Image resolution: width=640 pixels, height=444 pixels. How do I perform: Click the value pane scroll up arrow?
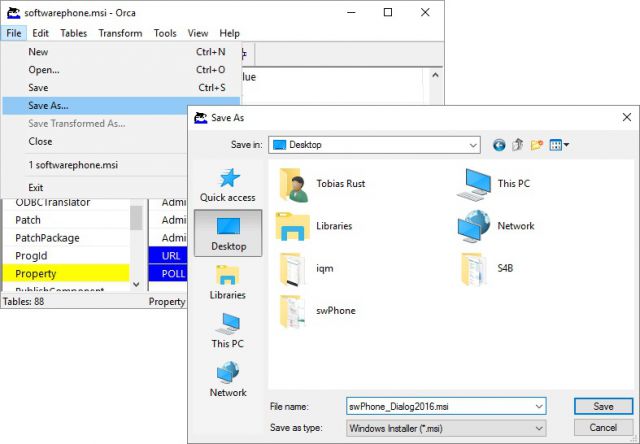(x=435, y=75)
